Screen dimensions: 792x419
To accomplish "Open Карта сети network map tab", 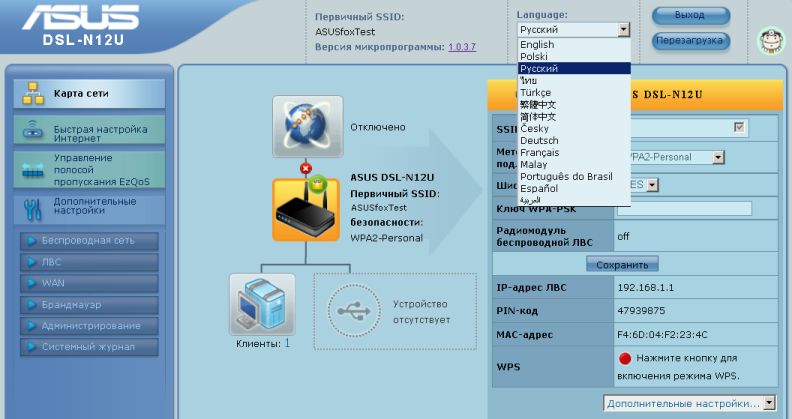I will pyautogui.click(x=89, y=94).
